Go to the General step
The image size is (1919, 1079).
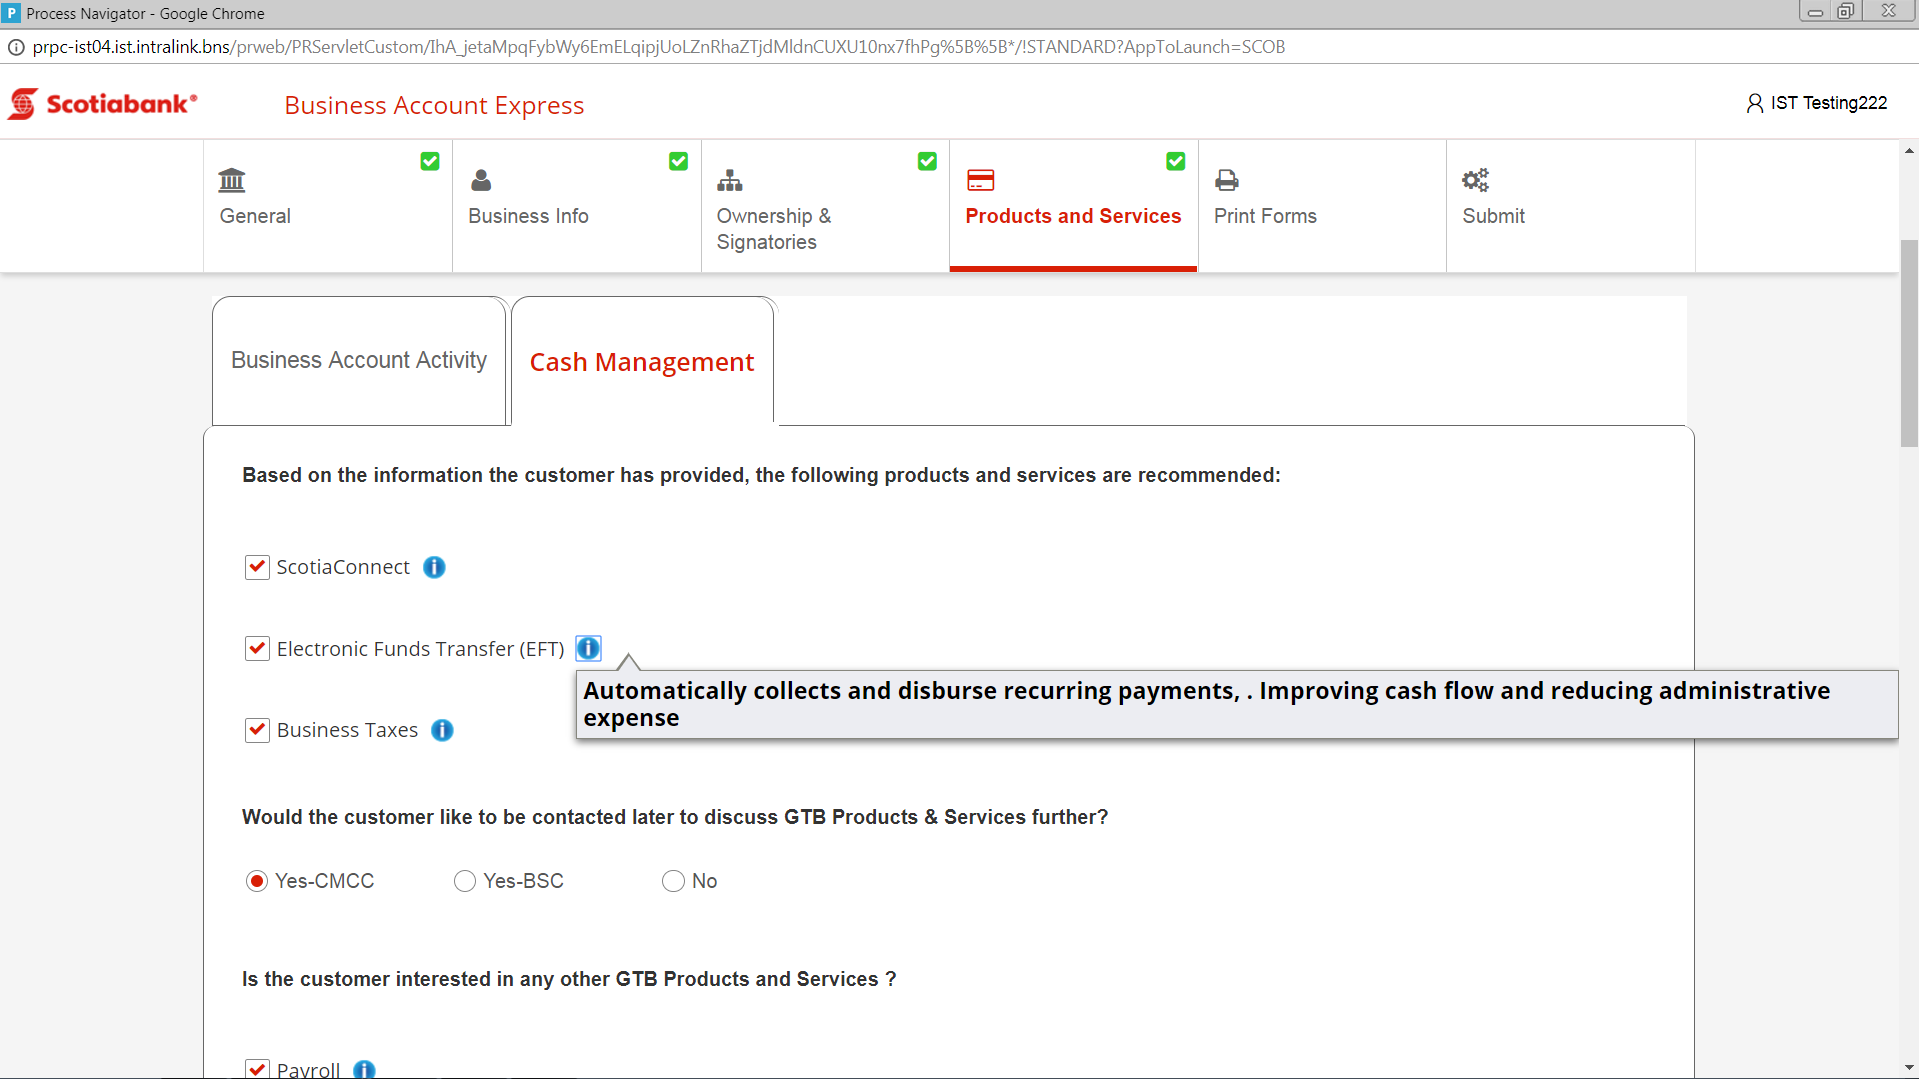point(328,205)
